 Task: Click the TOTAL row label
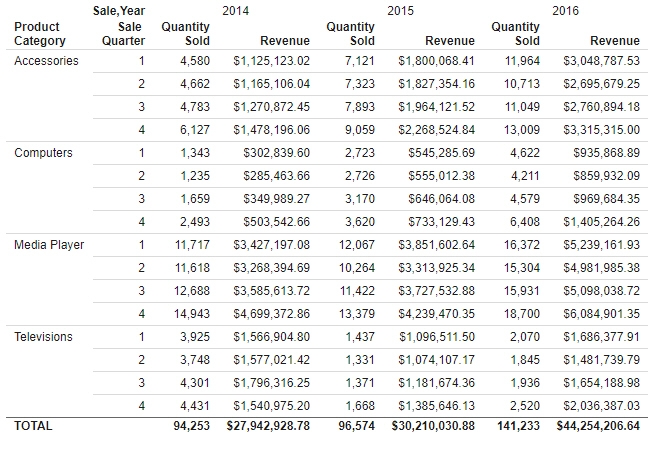(33, 426)
